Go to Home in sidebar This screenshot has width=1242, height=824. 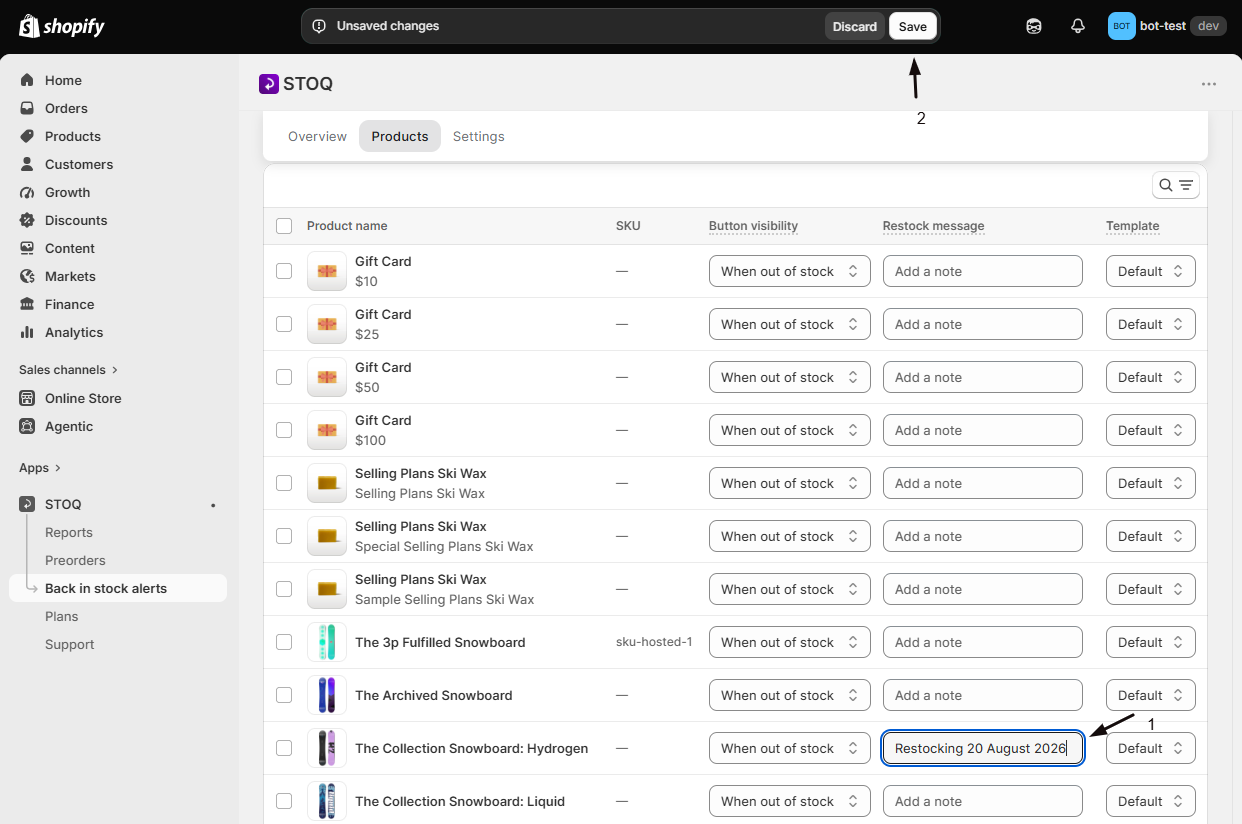pyautogui.click(x=63, y=80)
